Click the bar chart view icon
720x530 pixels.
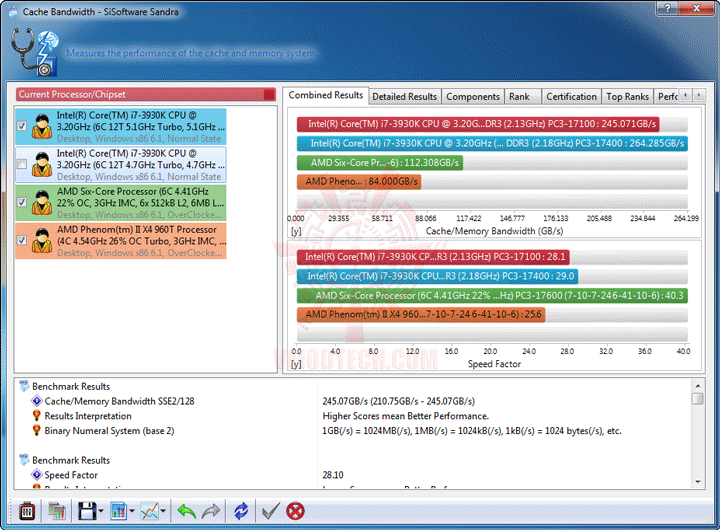pos(118,511)
